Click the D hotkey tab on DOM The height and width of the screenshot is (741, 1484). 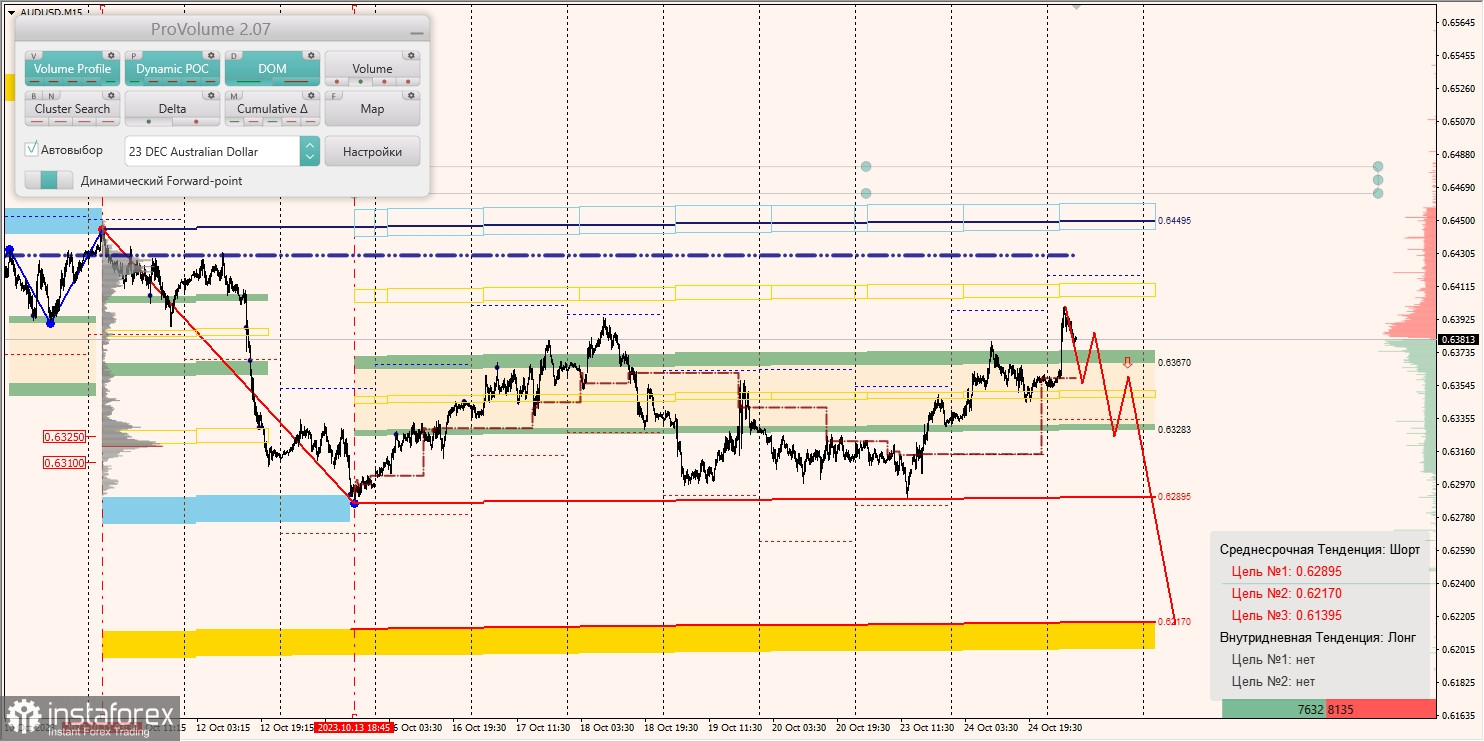pos(235,56)
